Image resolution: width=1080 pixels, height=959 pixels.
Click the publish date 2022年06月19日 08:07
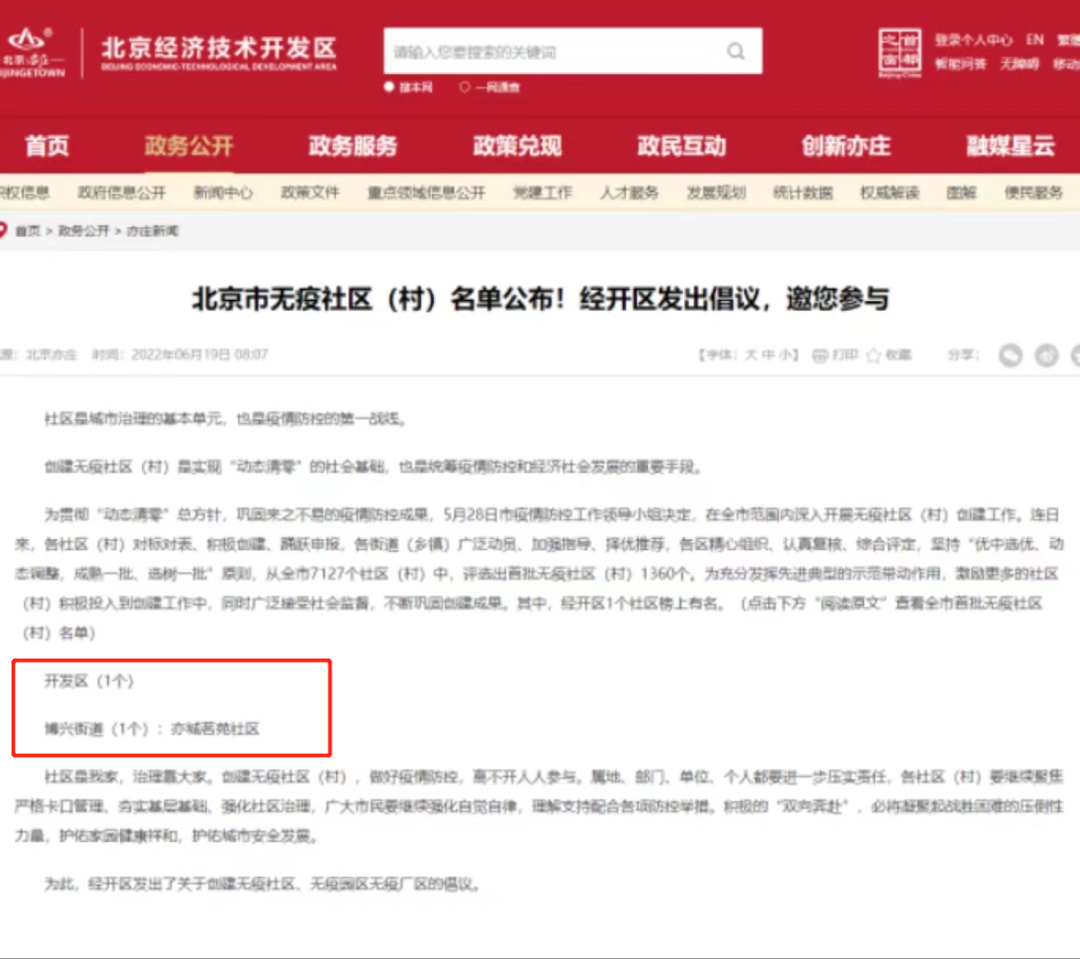pyautogui.click(x=199, y=355)
